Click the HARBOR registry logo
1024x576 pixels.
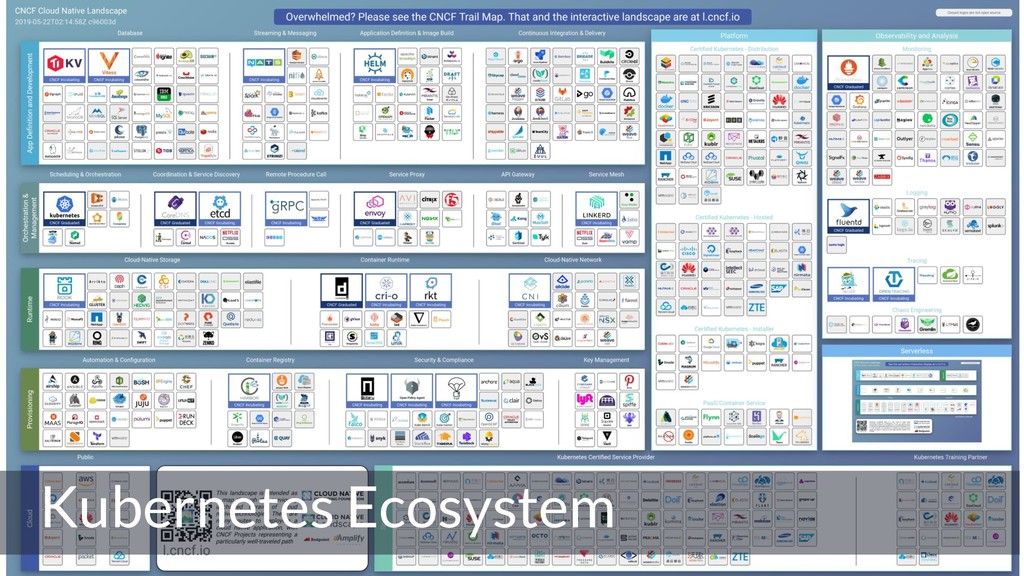(x=249, y=391)
